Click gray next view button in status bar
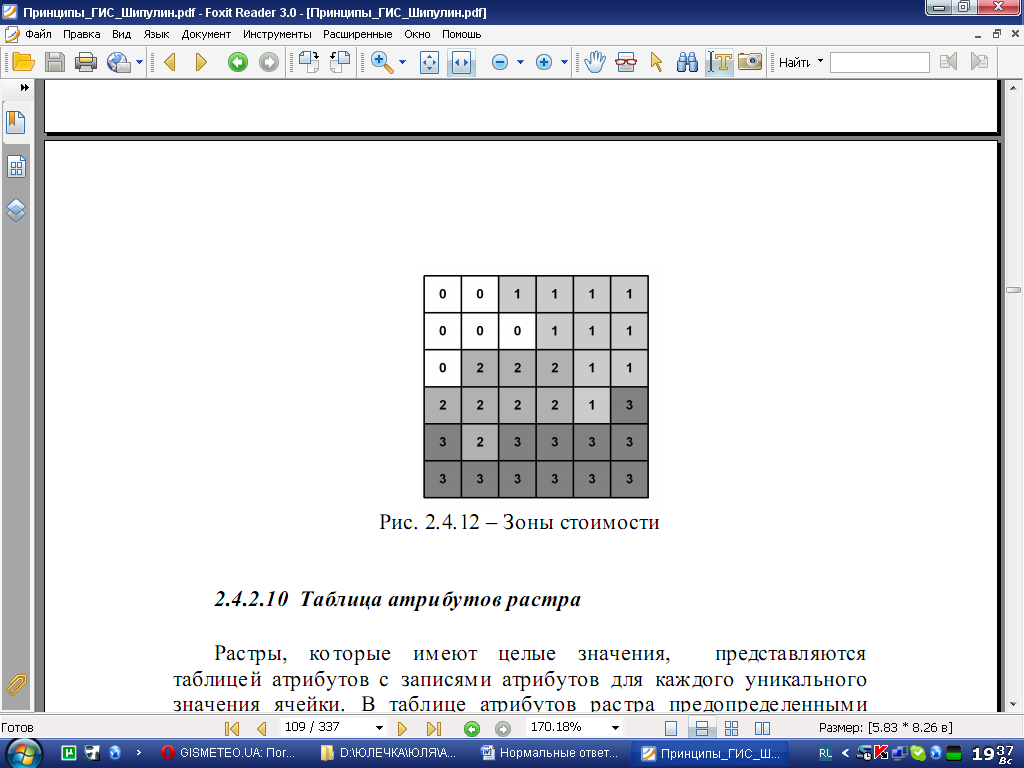 (x=502, y=729)
